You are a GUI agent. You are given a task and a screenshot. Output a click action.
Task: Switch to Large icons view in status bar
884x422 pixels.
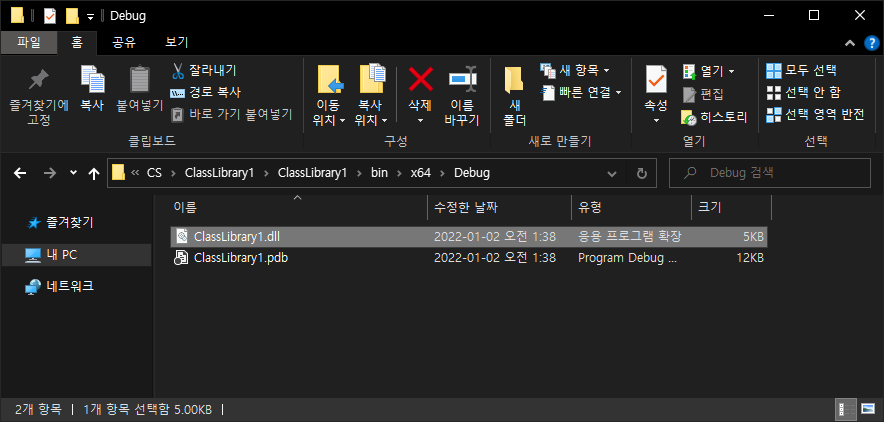pyautogui.click(x=867, y=409)
